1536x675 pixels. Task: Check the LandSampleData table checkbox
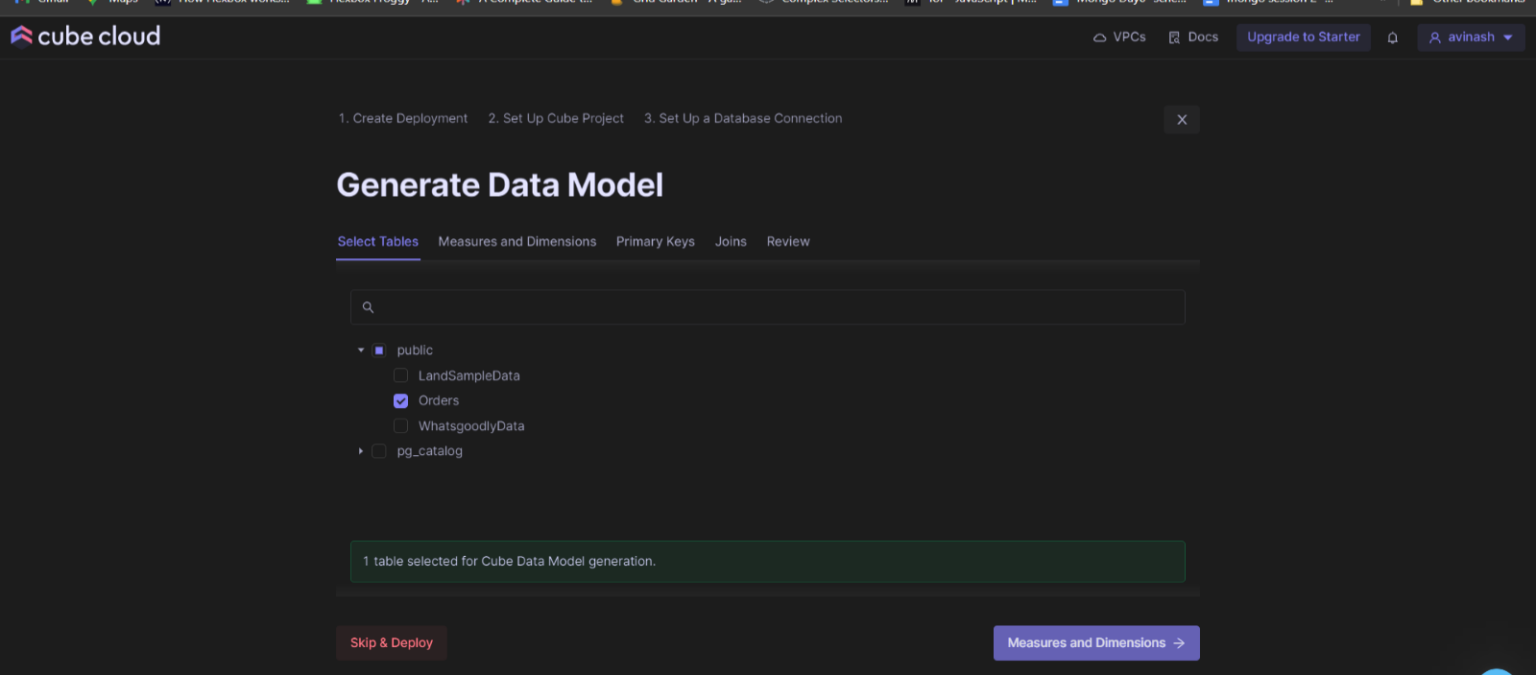click(401, 375)
